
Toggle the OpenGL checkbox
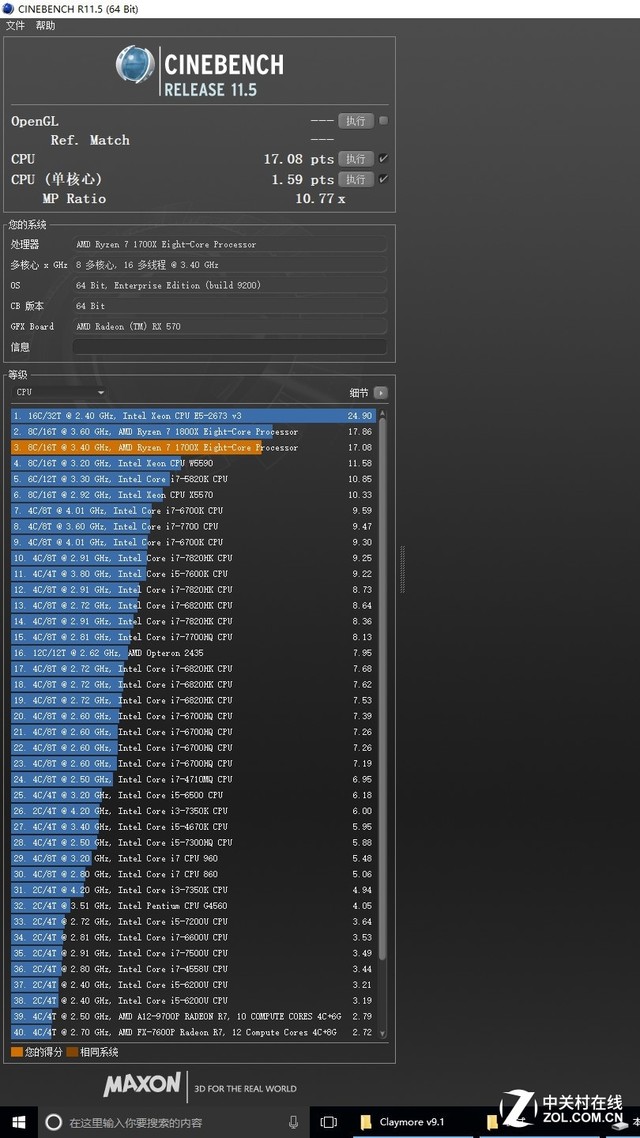[x=383, y=121]
